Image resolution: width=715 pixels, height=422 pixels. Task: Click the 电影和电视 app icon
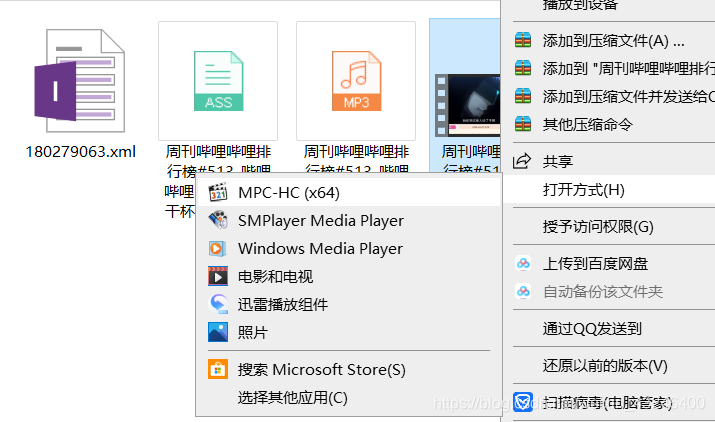click(x=218, y=276)
